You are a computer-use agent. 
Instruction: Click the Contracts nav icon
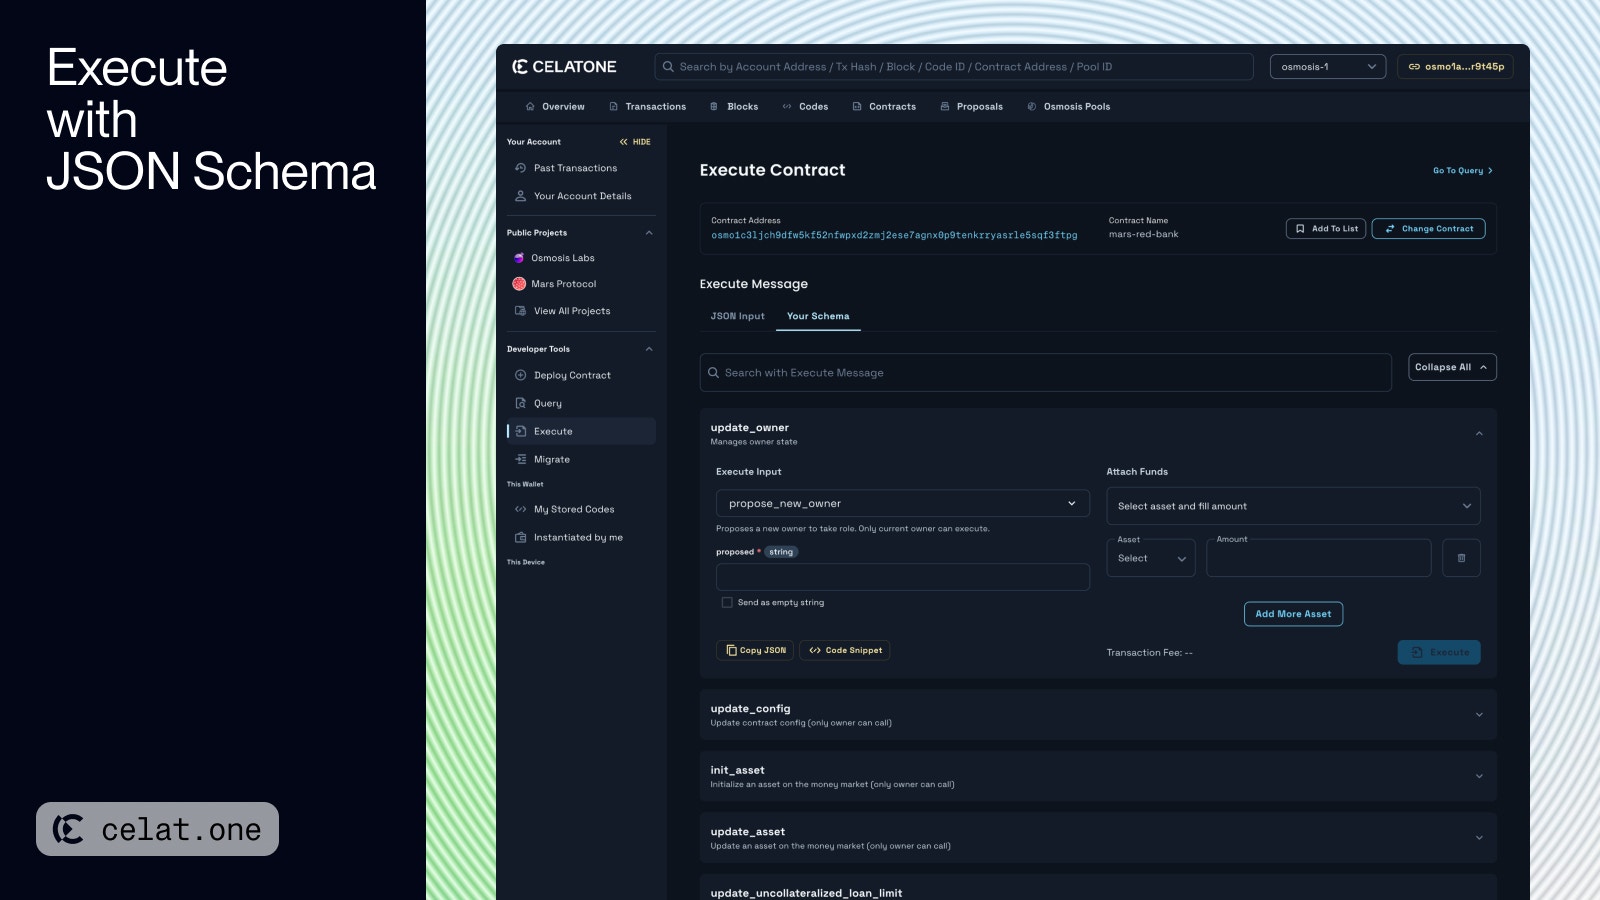pos(857,107)
